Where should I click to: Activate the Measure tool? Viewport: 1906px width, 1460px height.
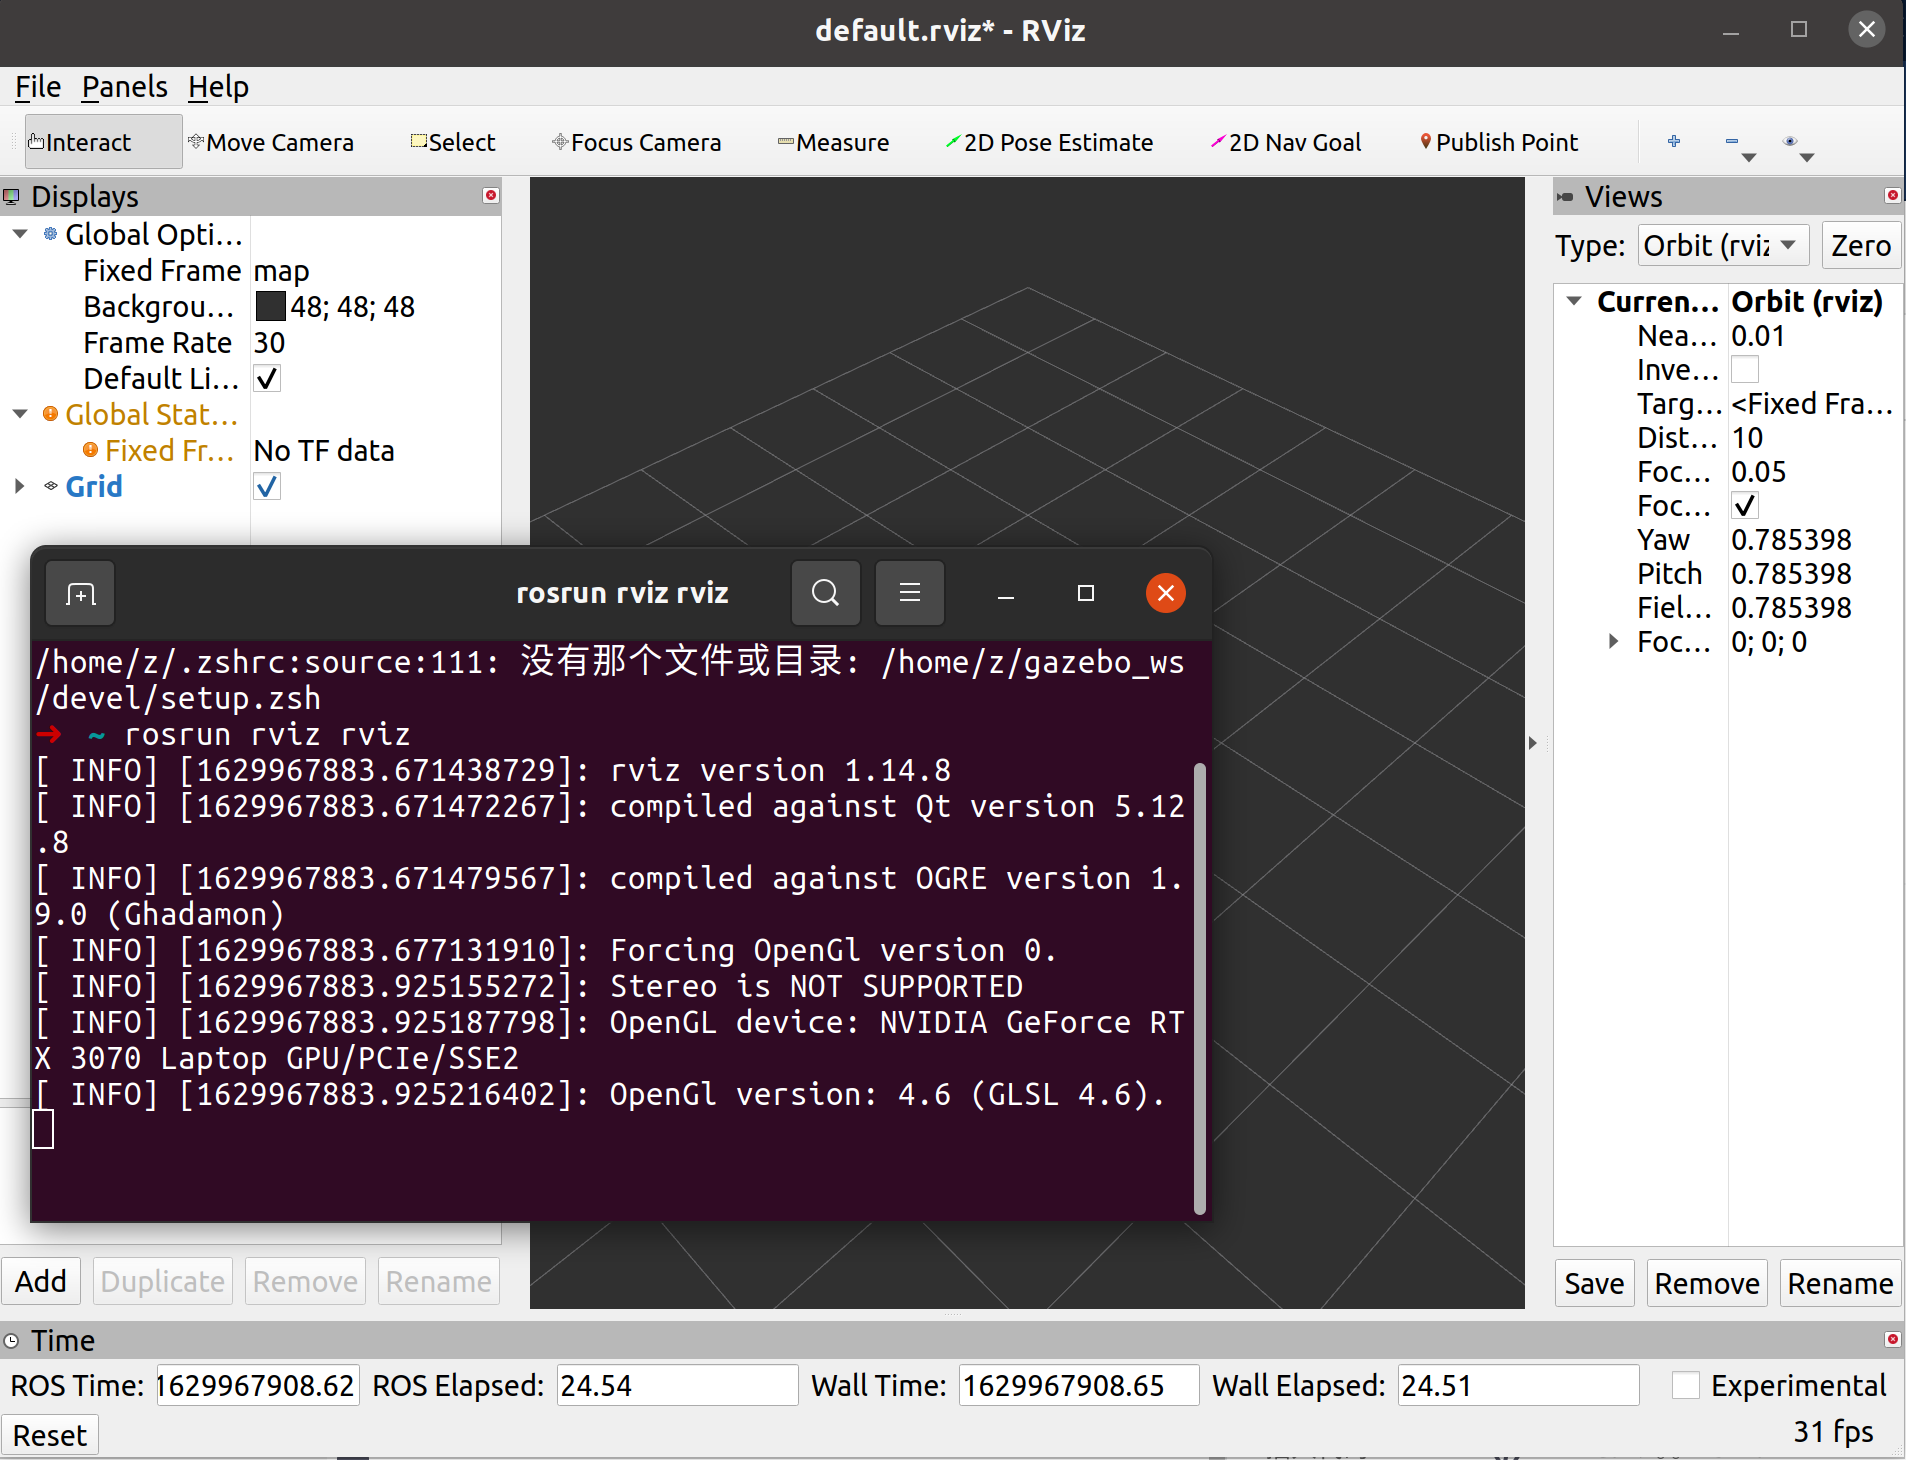tap(834, 141)
